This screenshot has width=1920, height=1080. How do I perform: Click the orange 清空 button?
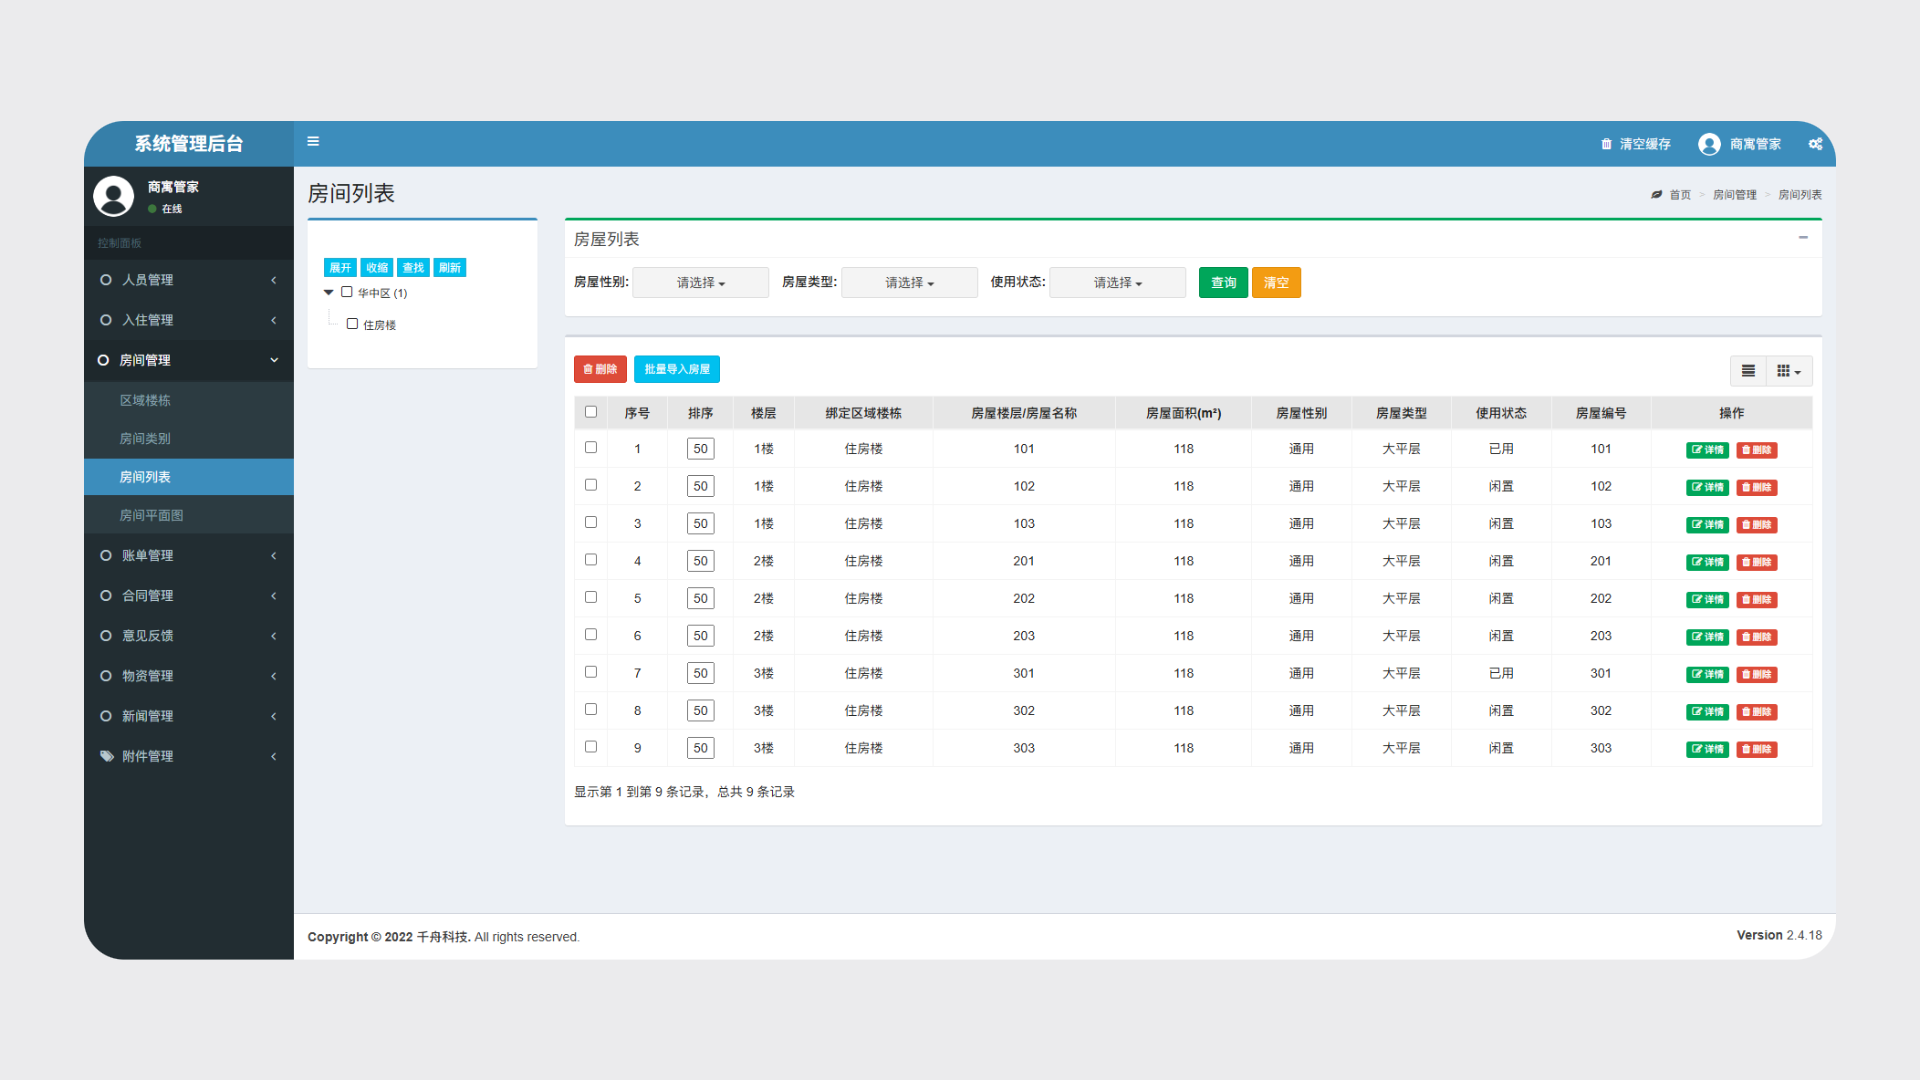1276,283
